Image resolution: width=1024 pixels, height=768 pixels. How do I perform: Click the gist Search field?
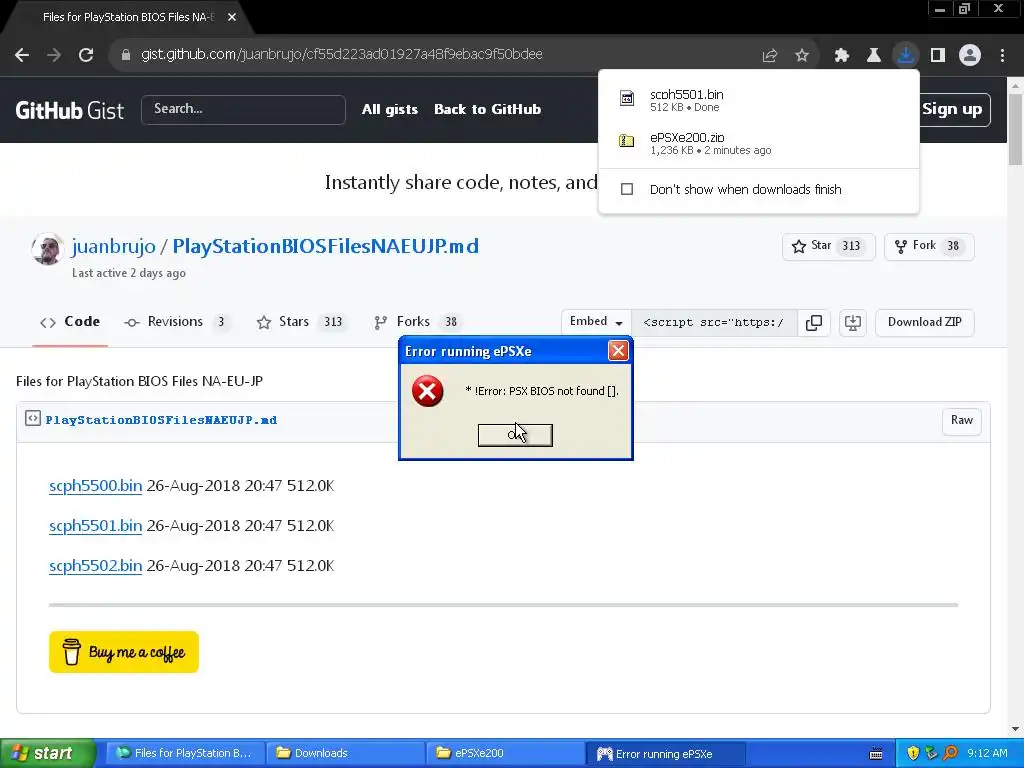243,110
